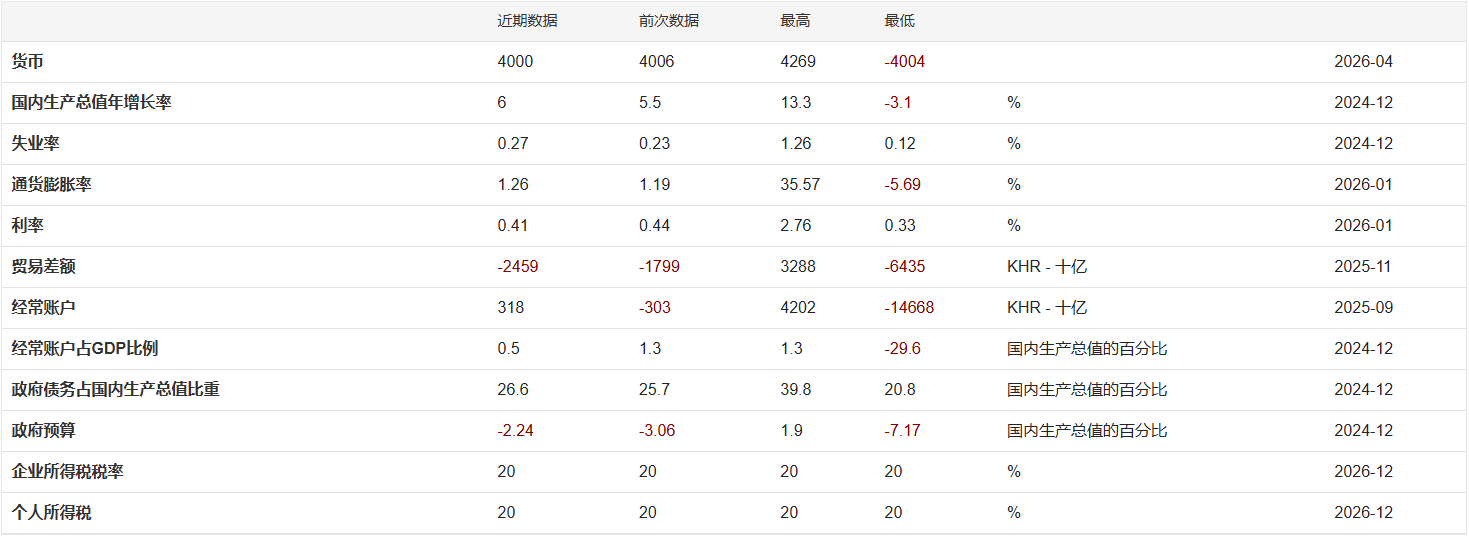1469x536 pixels.
Task: Click the -2459 value in 贸易差额 row
Action: [x=517, y=267]
